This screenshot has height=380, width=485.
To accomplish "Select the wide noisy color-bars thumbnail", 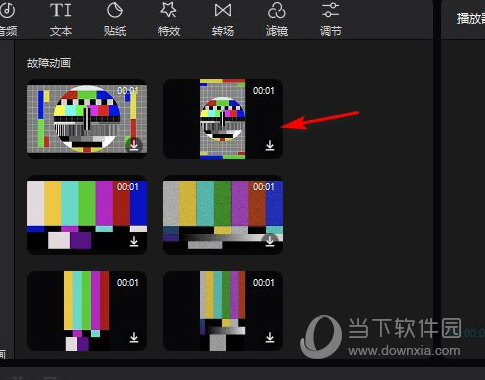I will pos(223,215).
